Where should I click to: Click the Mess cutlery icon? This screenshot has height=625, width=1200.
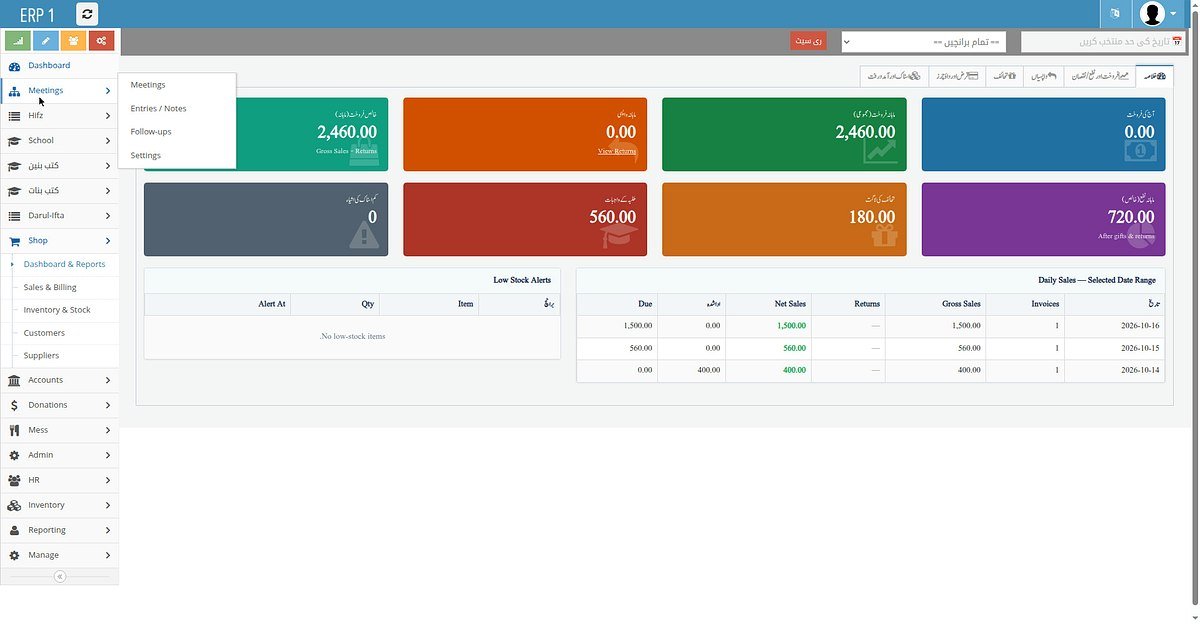14,430
